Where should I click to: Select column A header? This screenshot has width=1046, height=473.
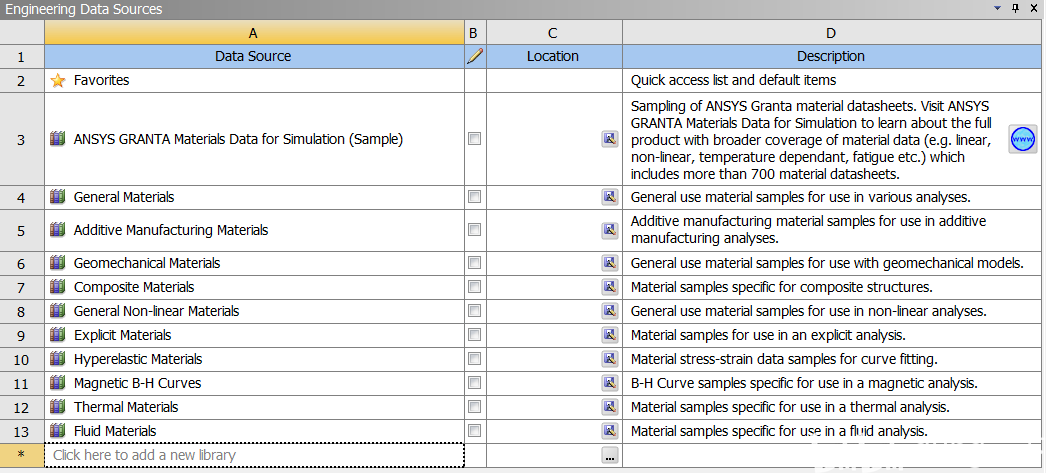[x=254, y=33]
